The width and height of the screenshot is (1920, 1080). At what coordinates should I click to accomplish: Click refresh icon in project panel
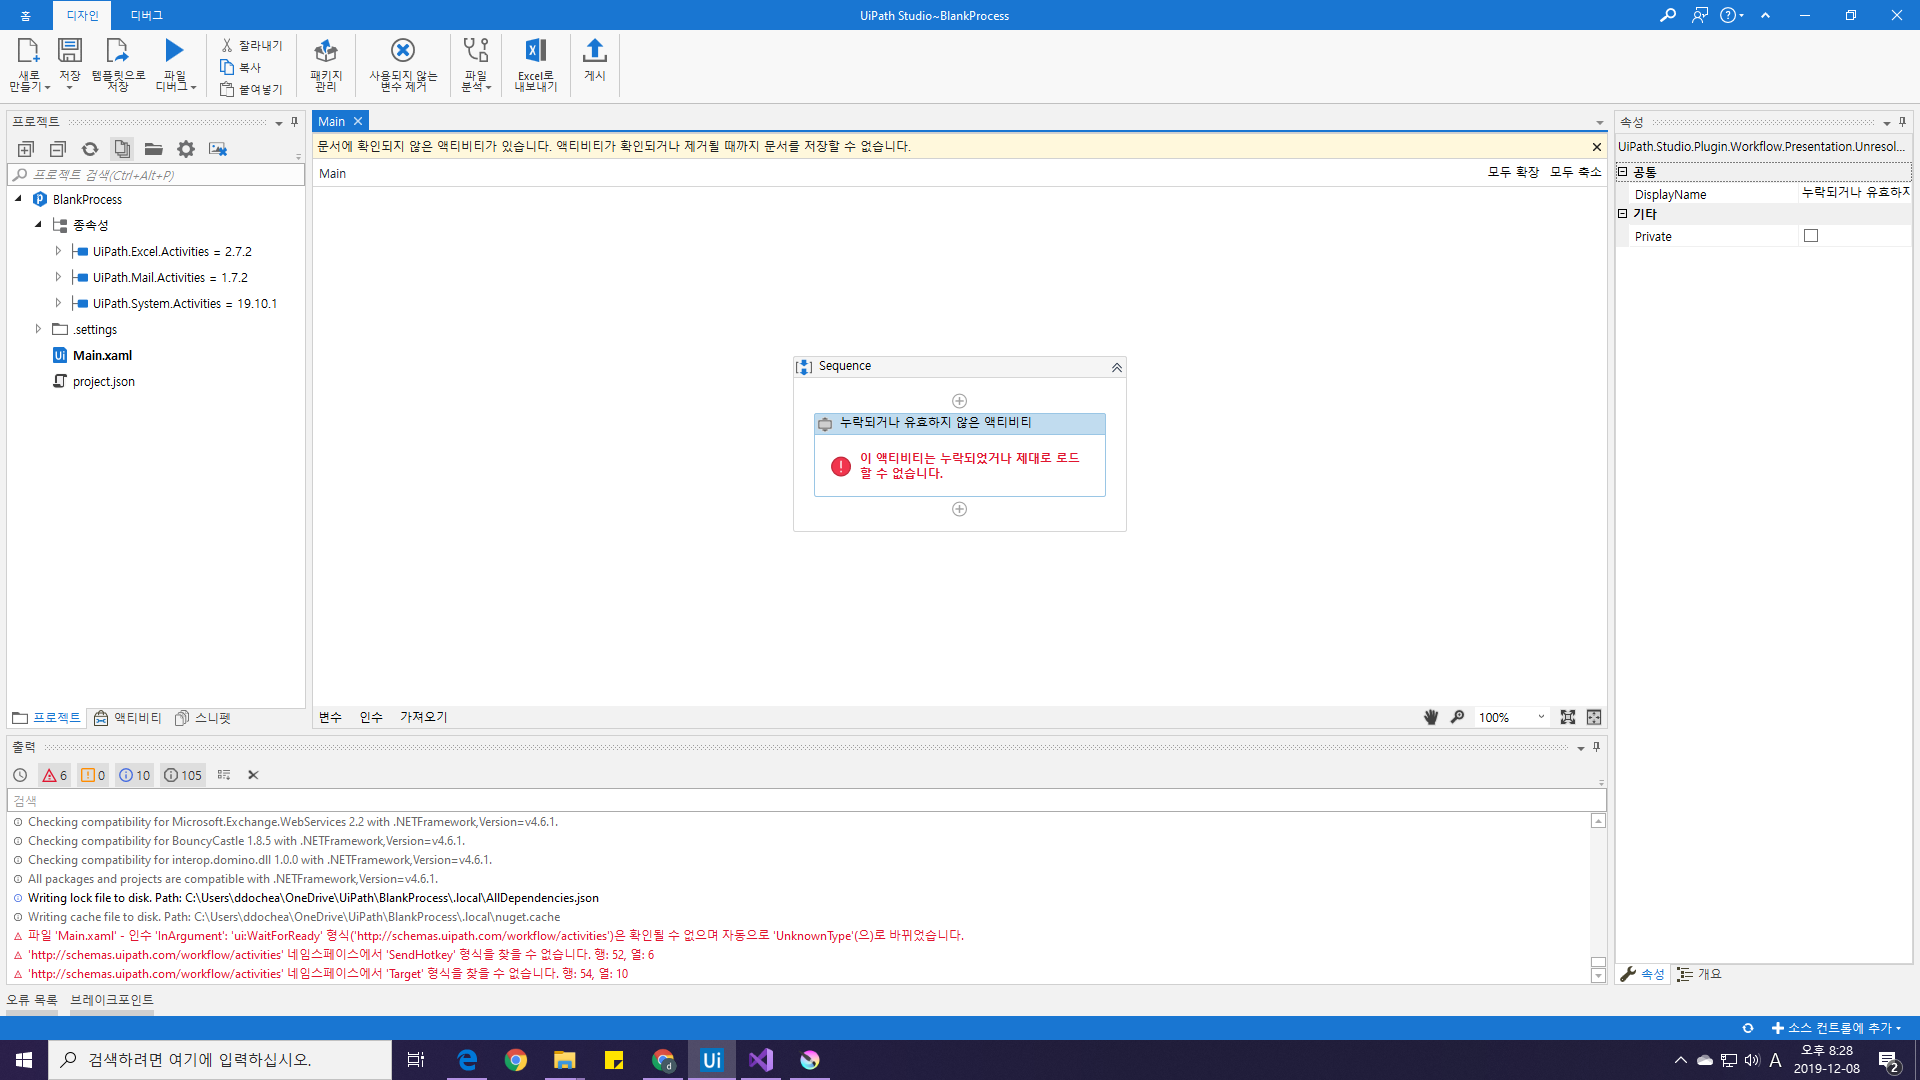coord(90,149)
